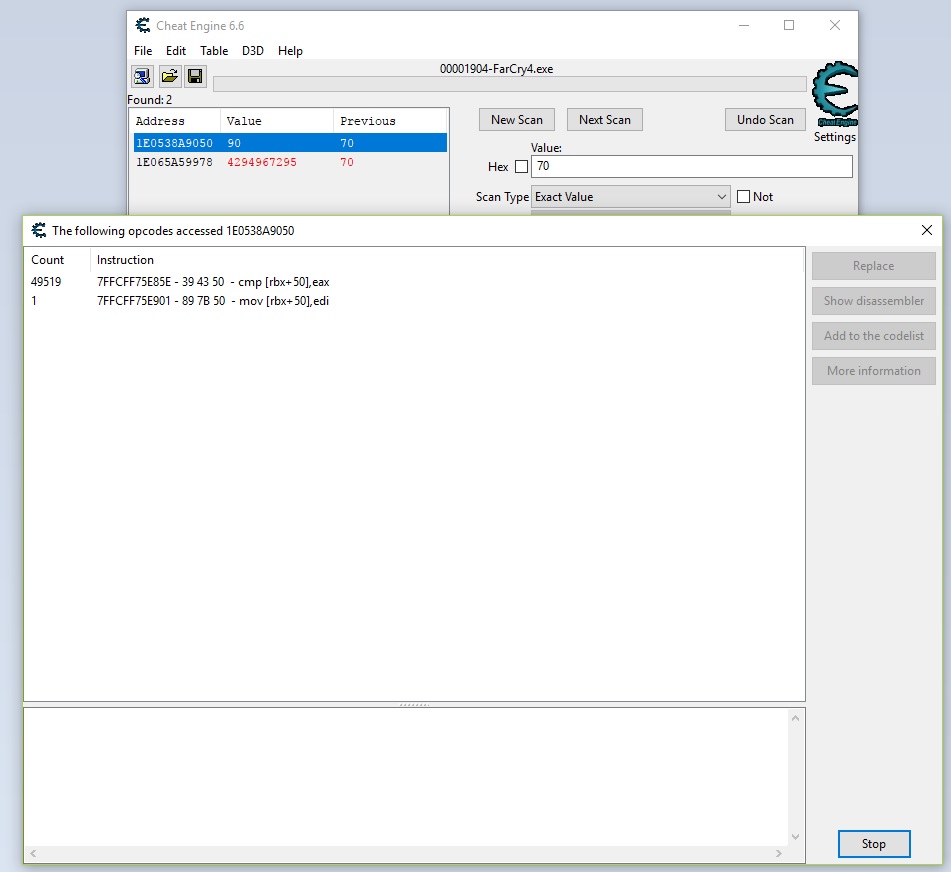
Task: Click the New Scan button
Action: [517, 119]
